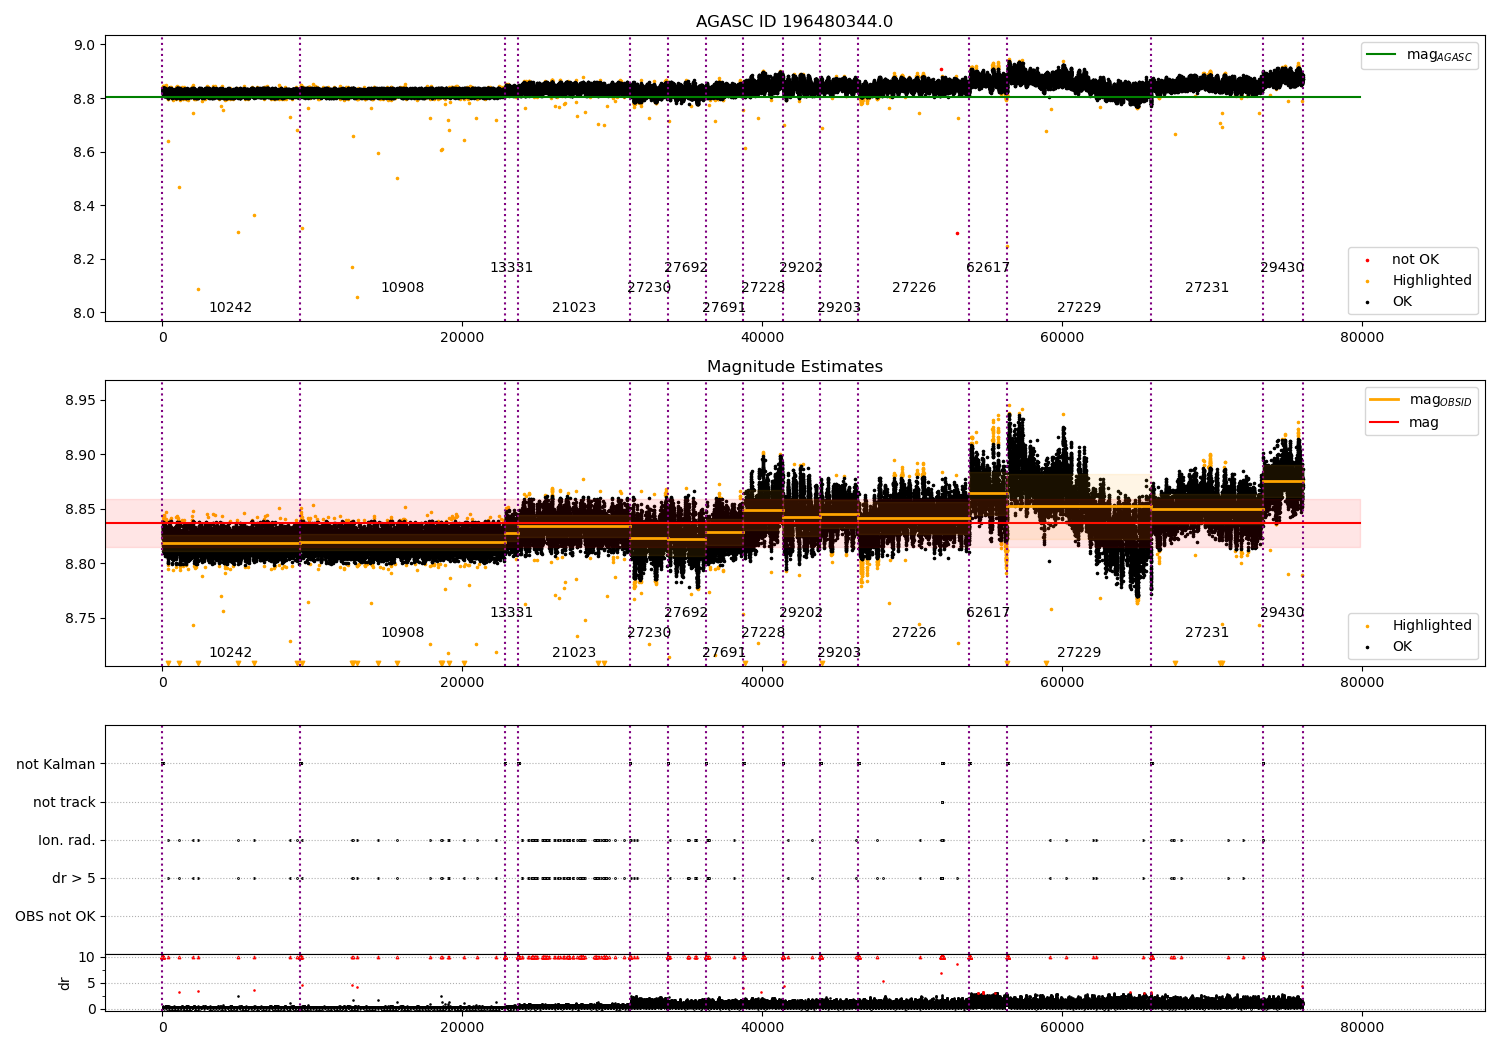This screenshot has width=1500, height=1050.
Task: Click 'Highlighted' legend entry in the middle plot
Action: click(x=1420, y=626)
